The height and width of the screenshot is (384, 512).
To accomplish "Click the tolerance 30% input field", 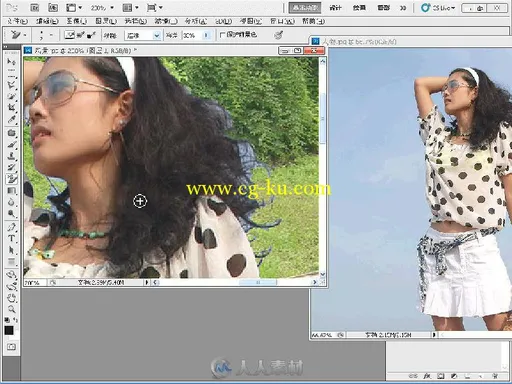I will 192,35.
